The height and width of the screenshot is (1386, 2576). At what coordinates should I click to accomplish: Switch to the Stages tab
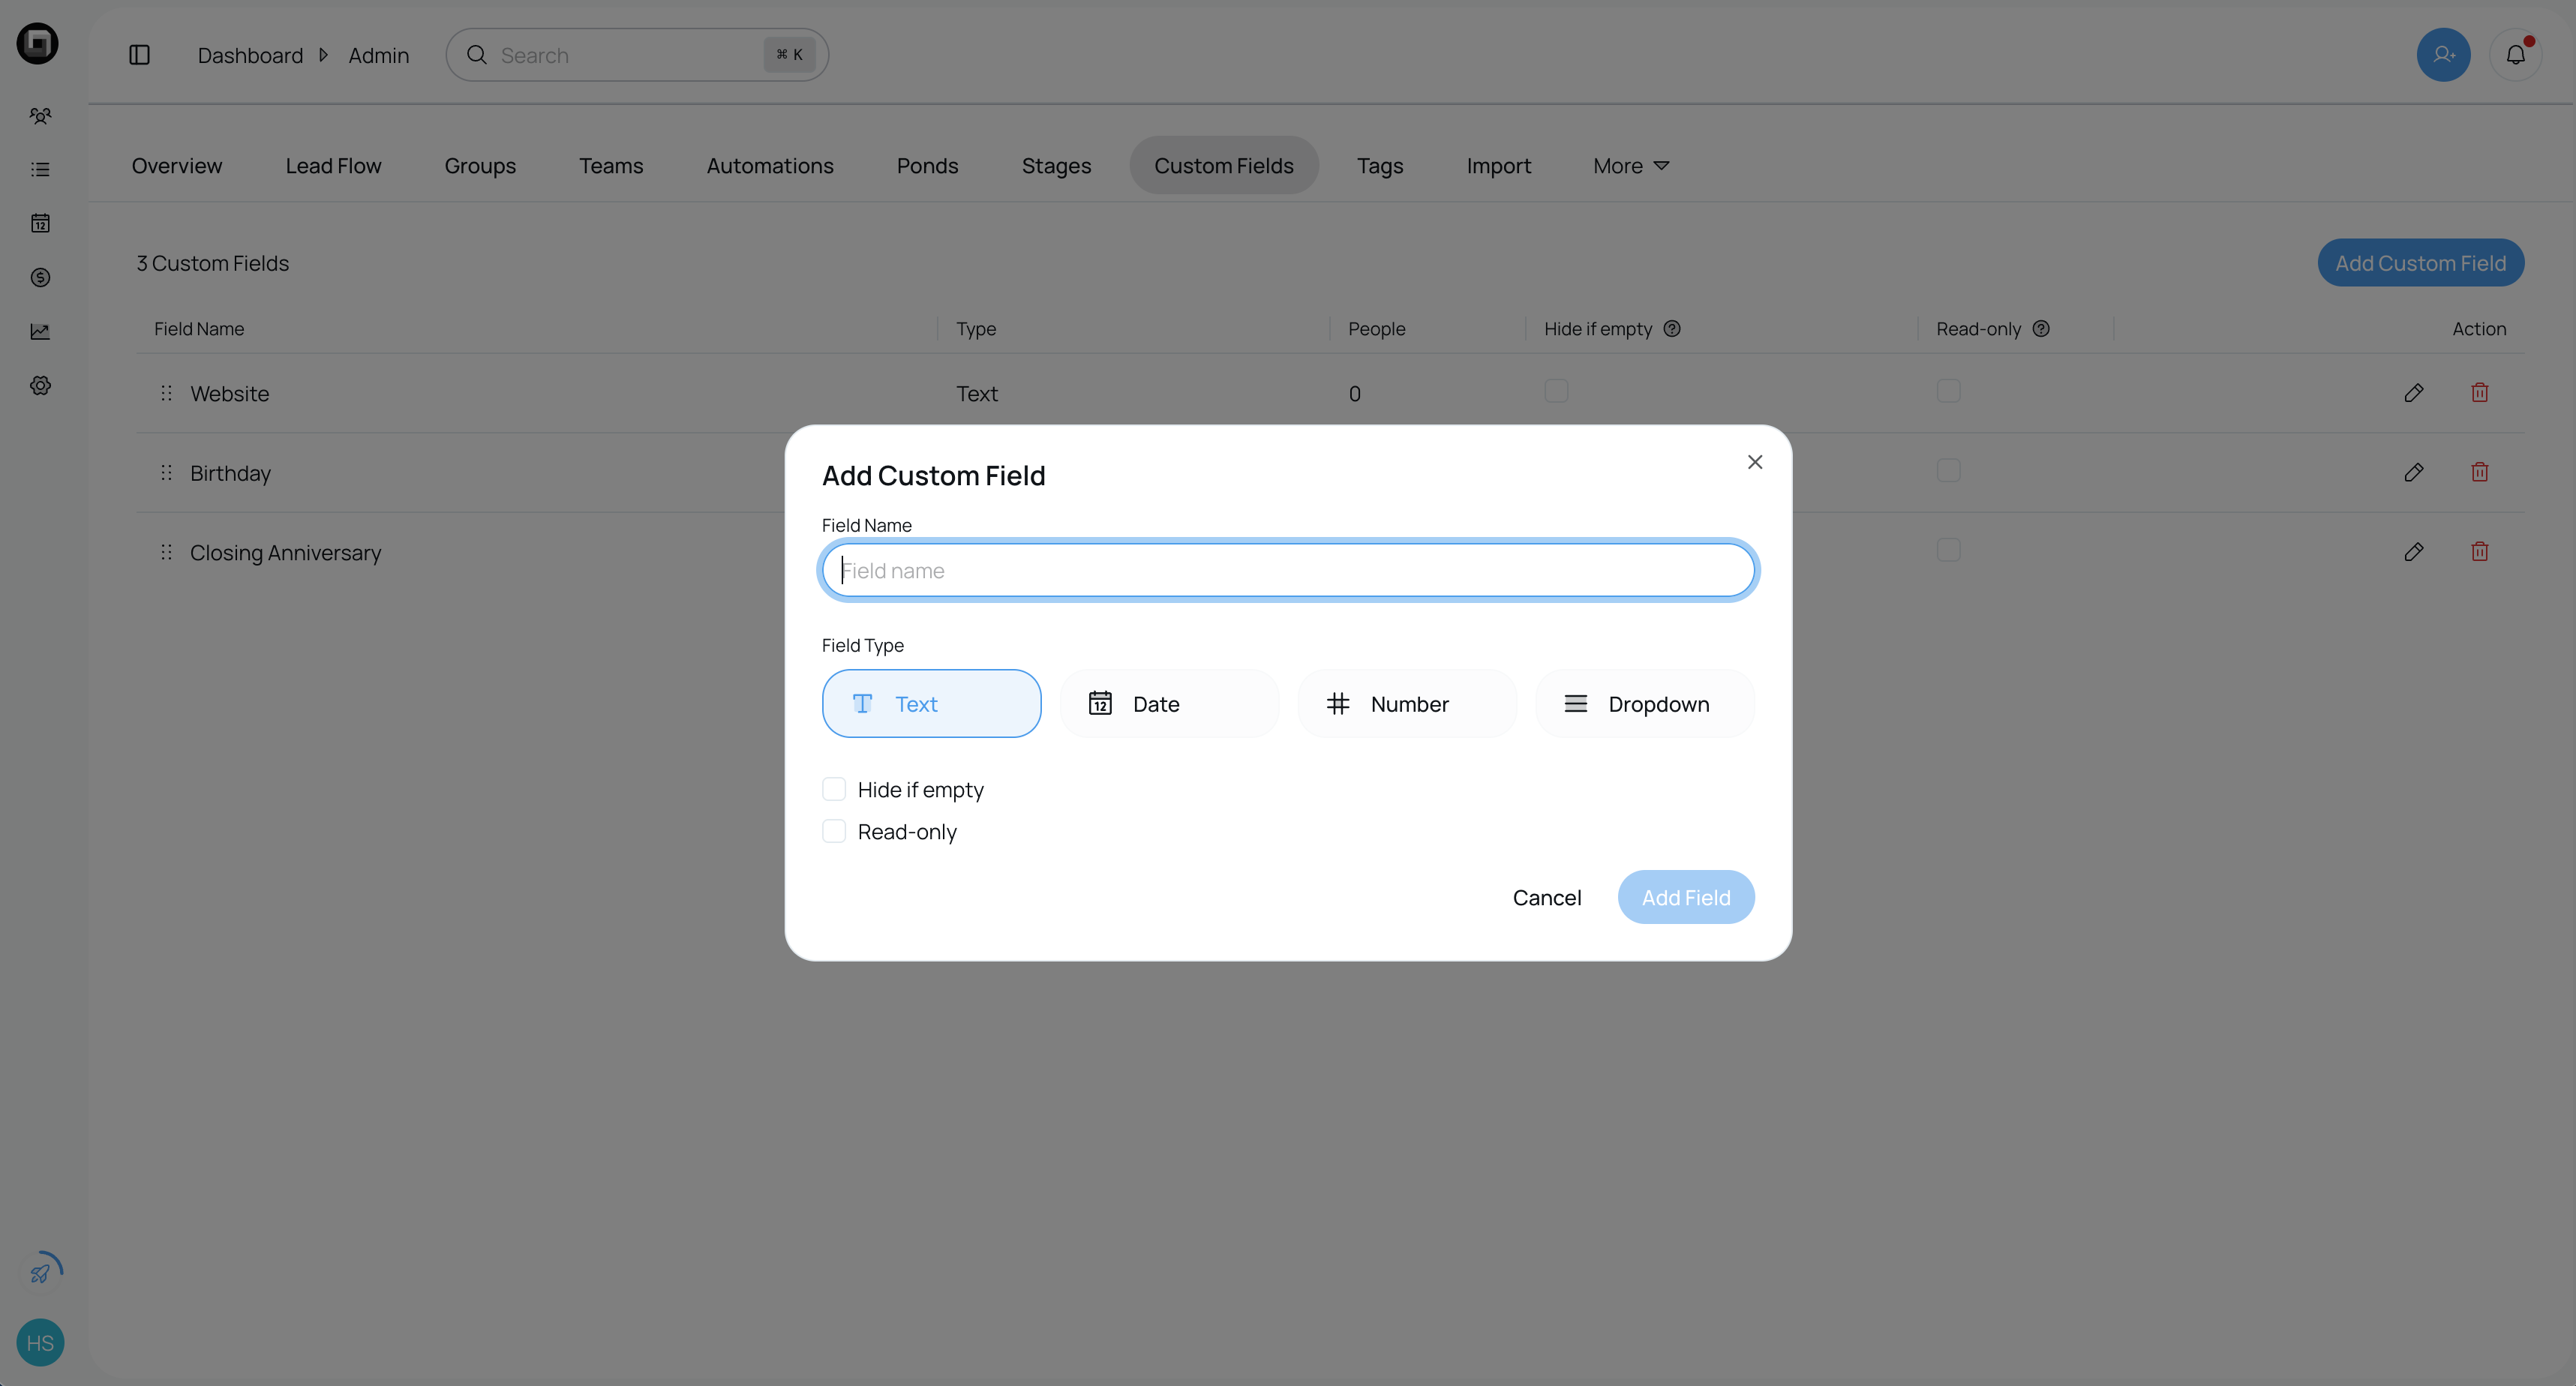point(1056,166)
